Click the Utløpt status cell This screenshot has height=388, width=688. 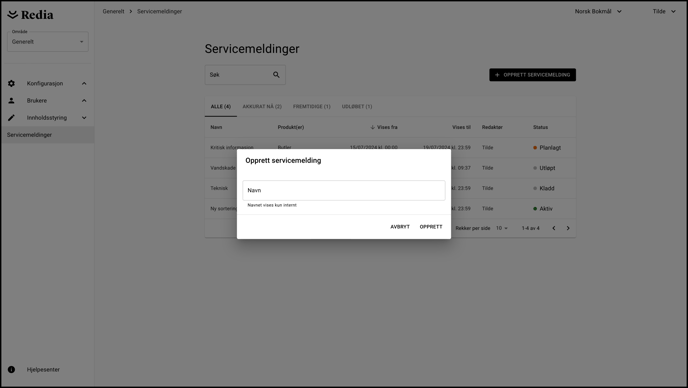pos(544,168)
